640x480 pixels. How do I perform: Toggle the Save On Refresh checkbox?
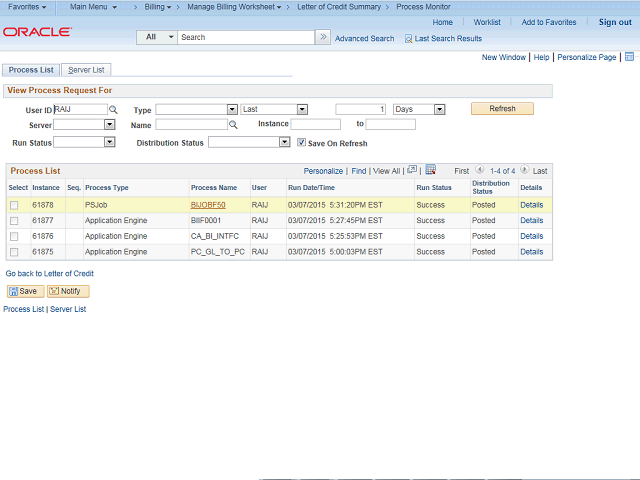coord(301,143)
